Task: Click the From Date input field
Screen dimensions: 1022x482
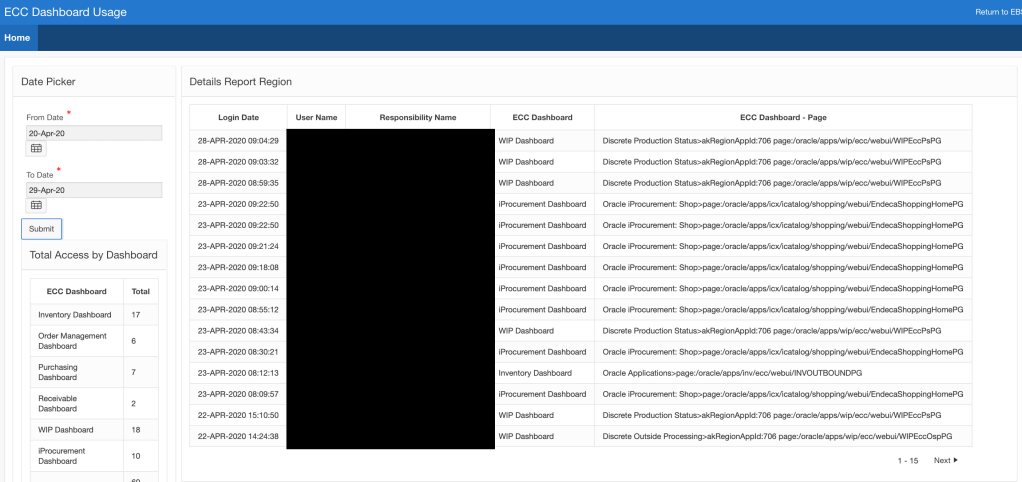Action: click(94, 133)
